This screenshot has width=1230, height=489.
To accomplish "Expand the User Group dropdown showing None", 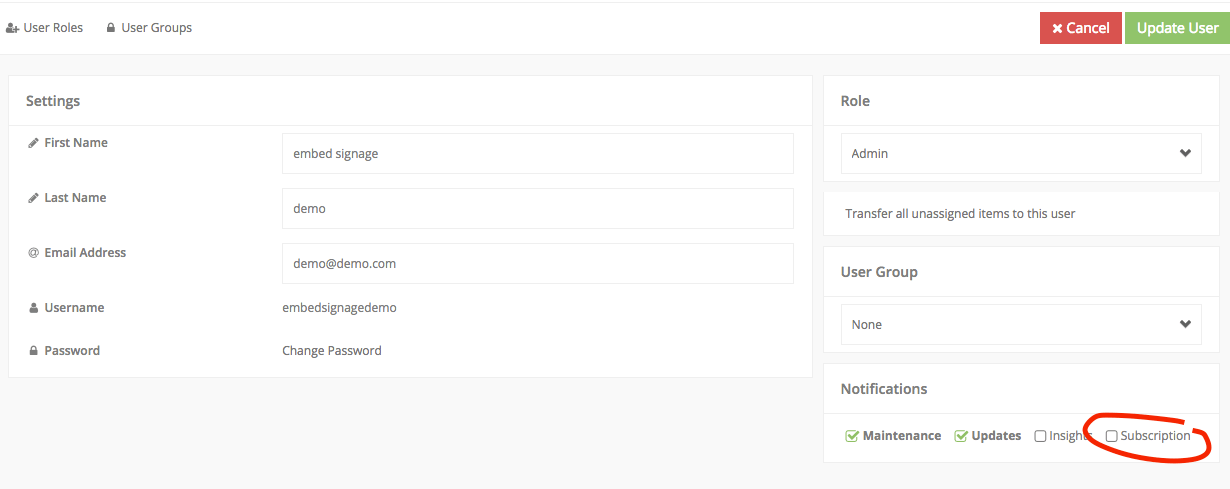I will 1021,325.
